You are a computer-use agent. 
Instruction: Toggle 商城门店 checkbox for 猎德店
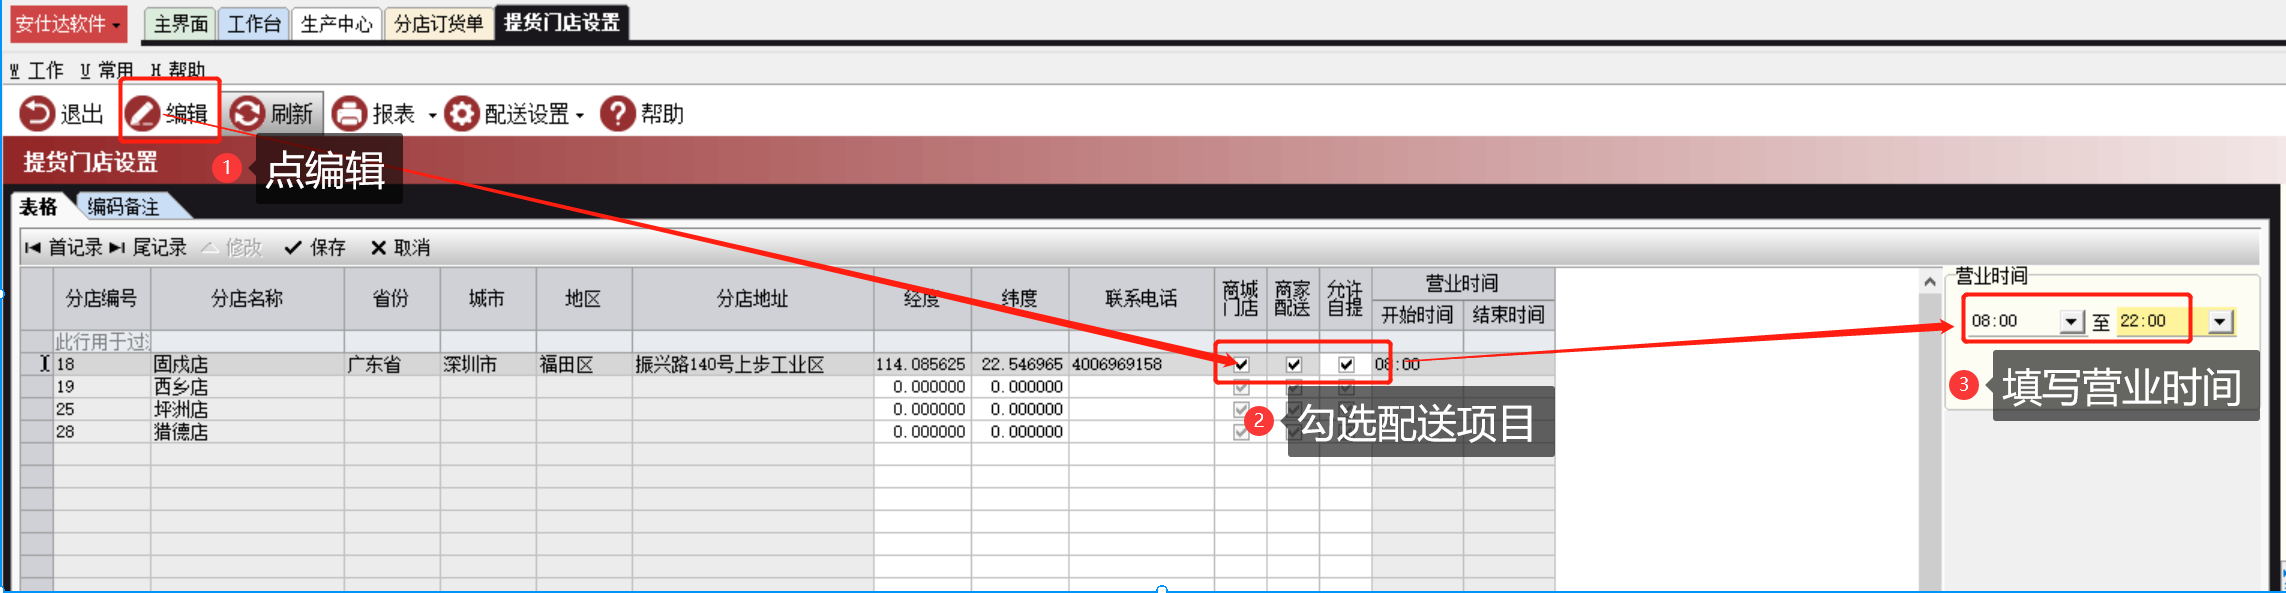click(x=1241, y=432)
